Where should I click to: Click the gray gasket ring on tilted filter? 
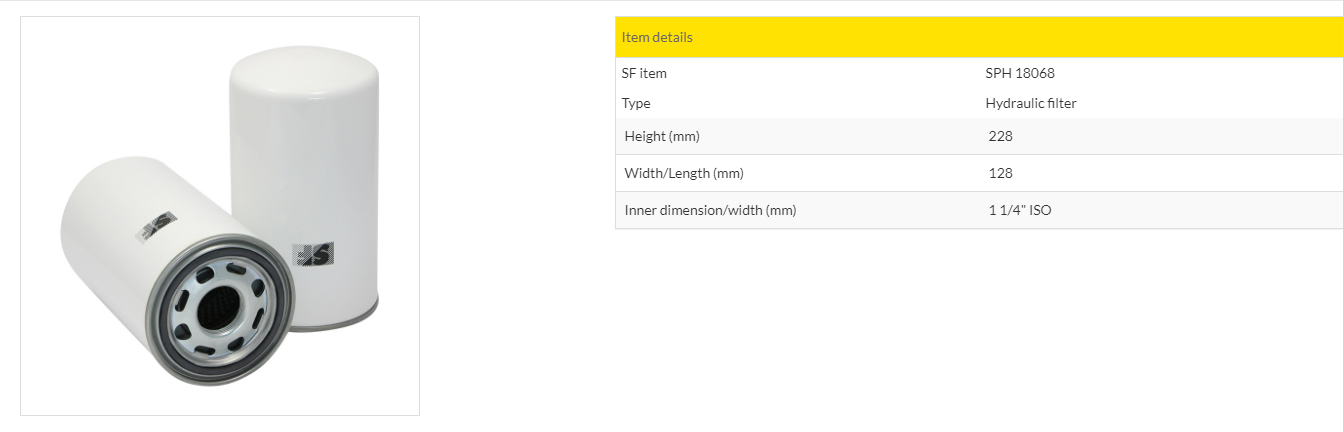coord(219,309)
